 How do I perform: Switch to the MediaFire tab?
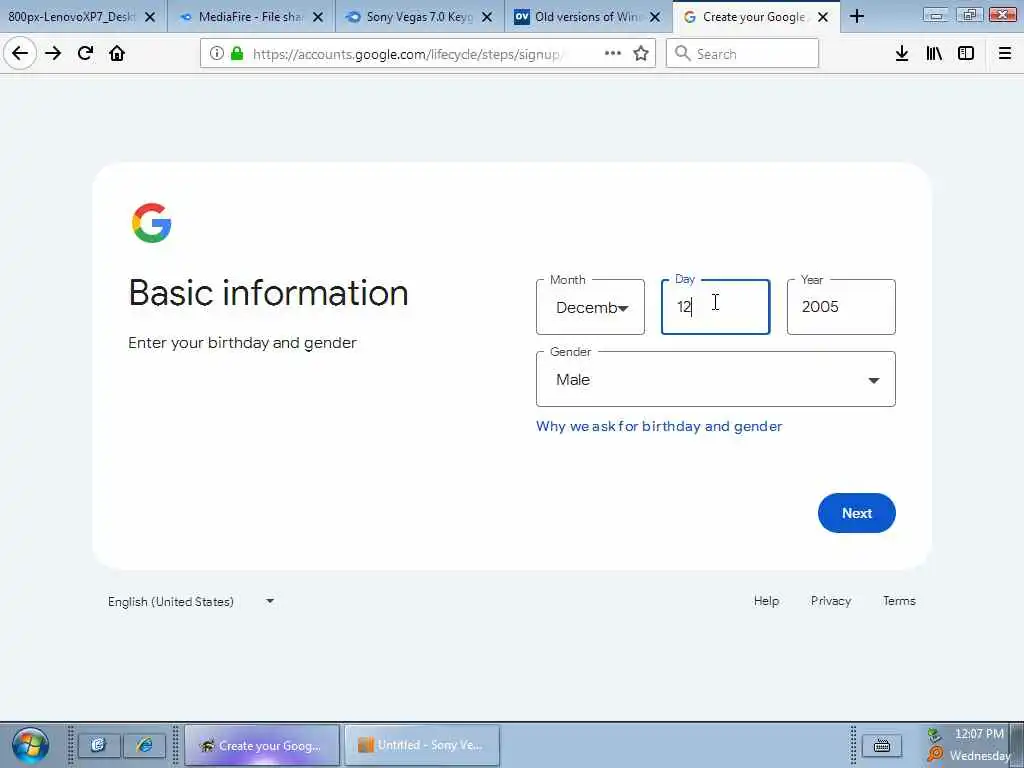coord(251,17)
